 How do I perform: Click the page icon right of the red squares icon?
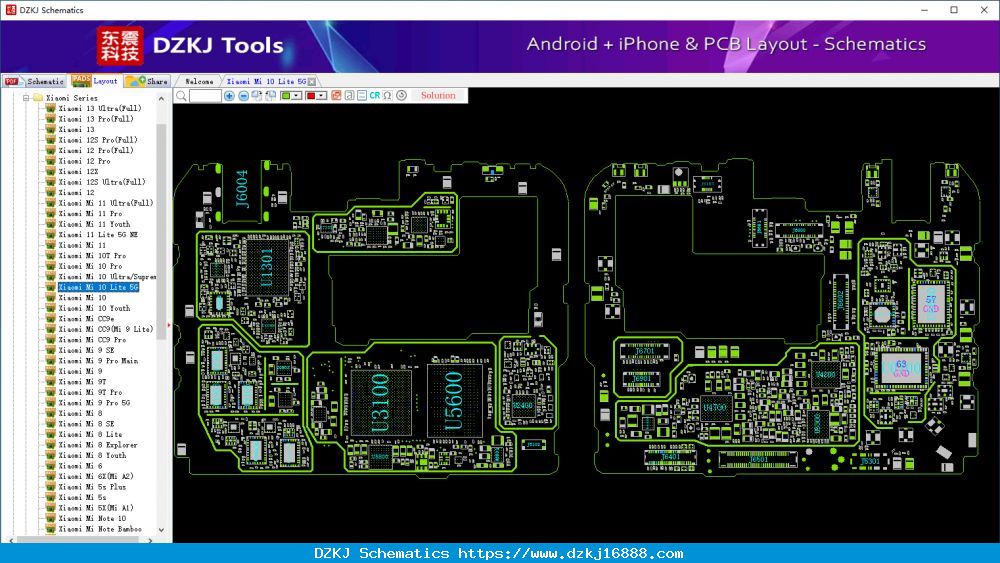pos(349,96)
